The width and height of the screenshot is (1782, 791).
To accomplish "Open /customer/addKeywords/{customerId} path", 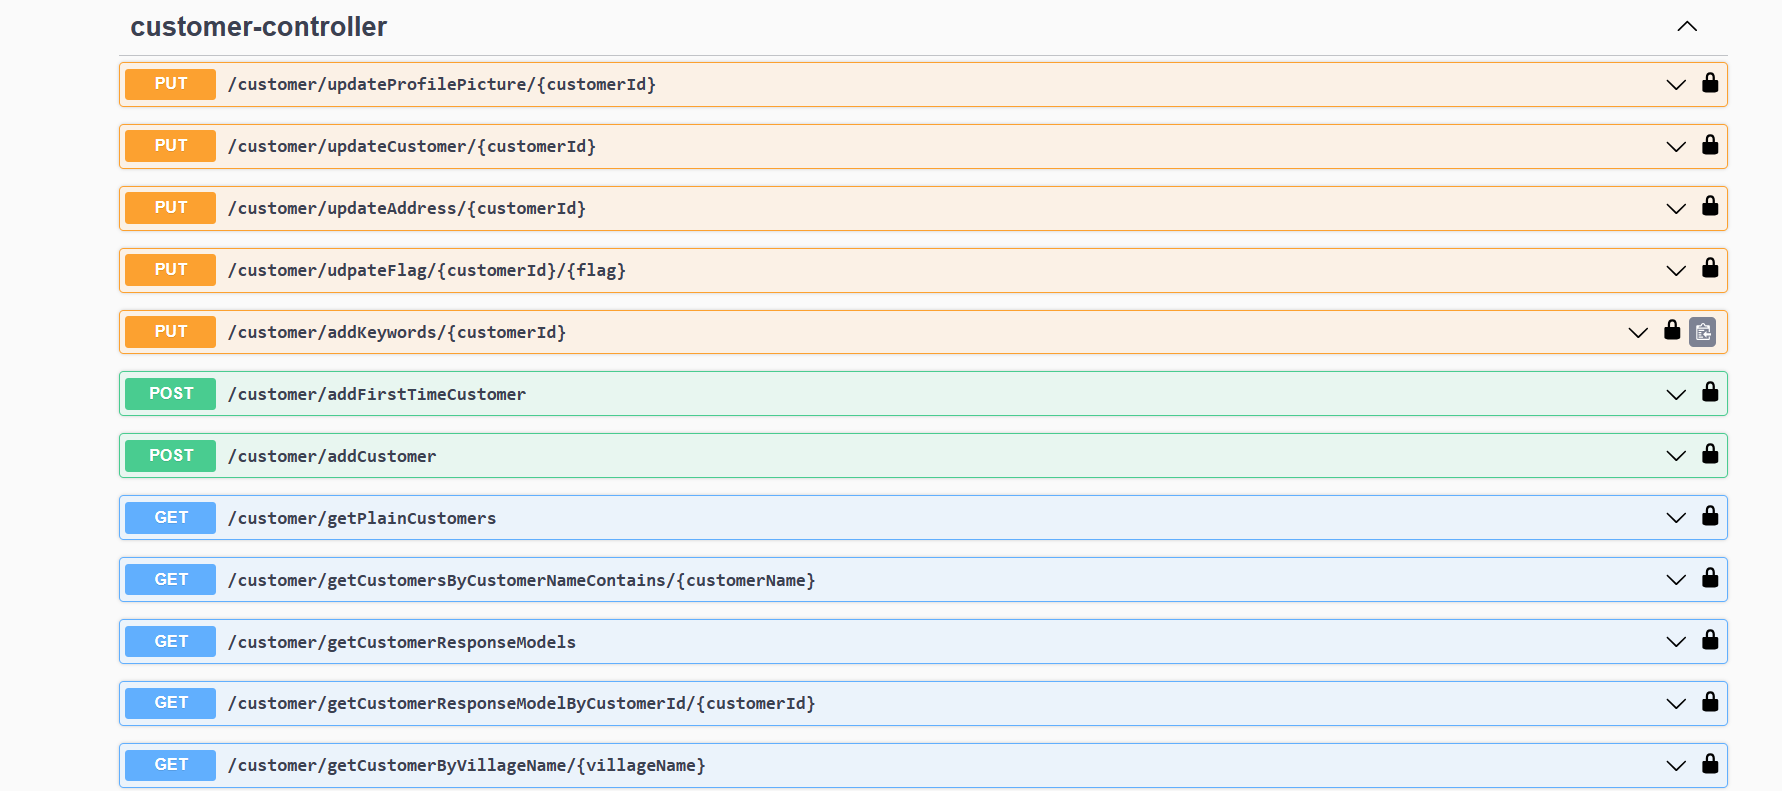I will coord(397,333).
